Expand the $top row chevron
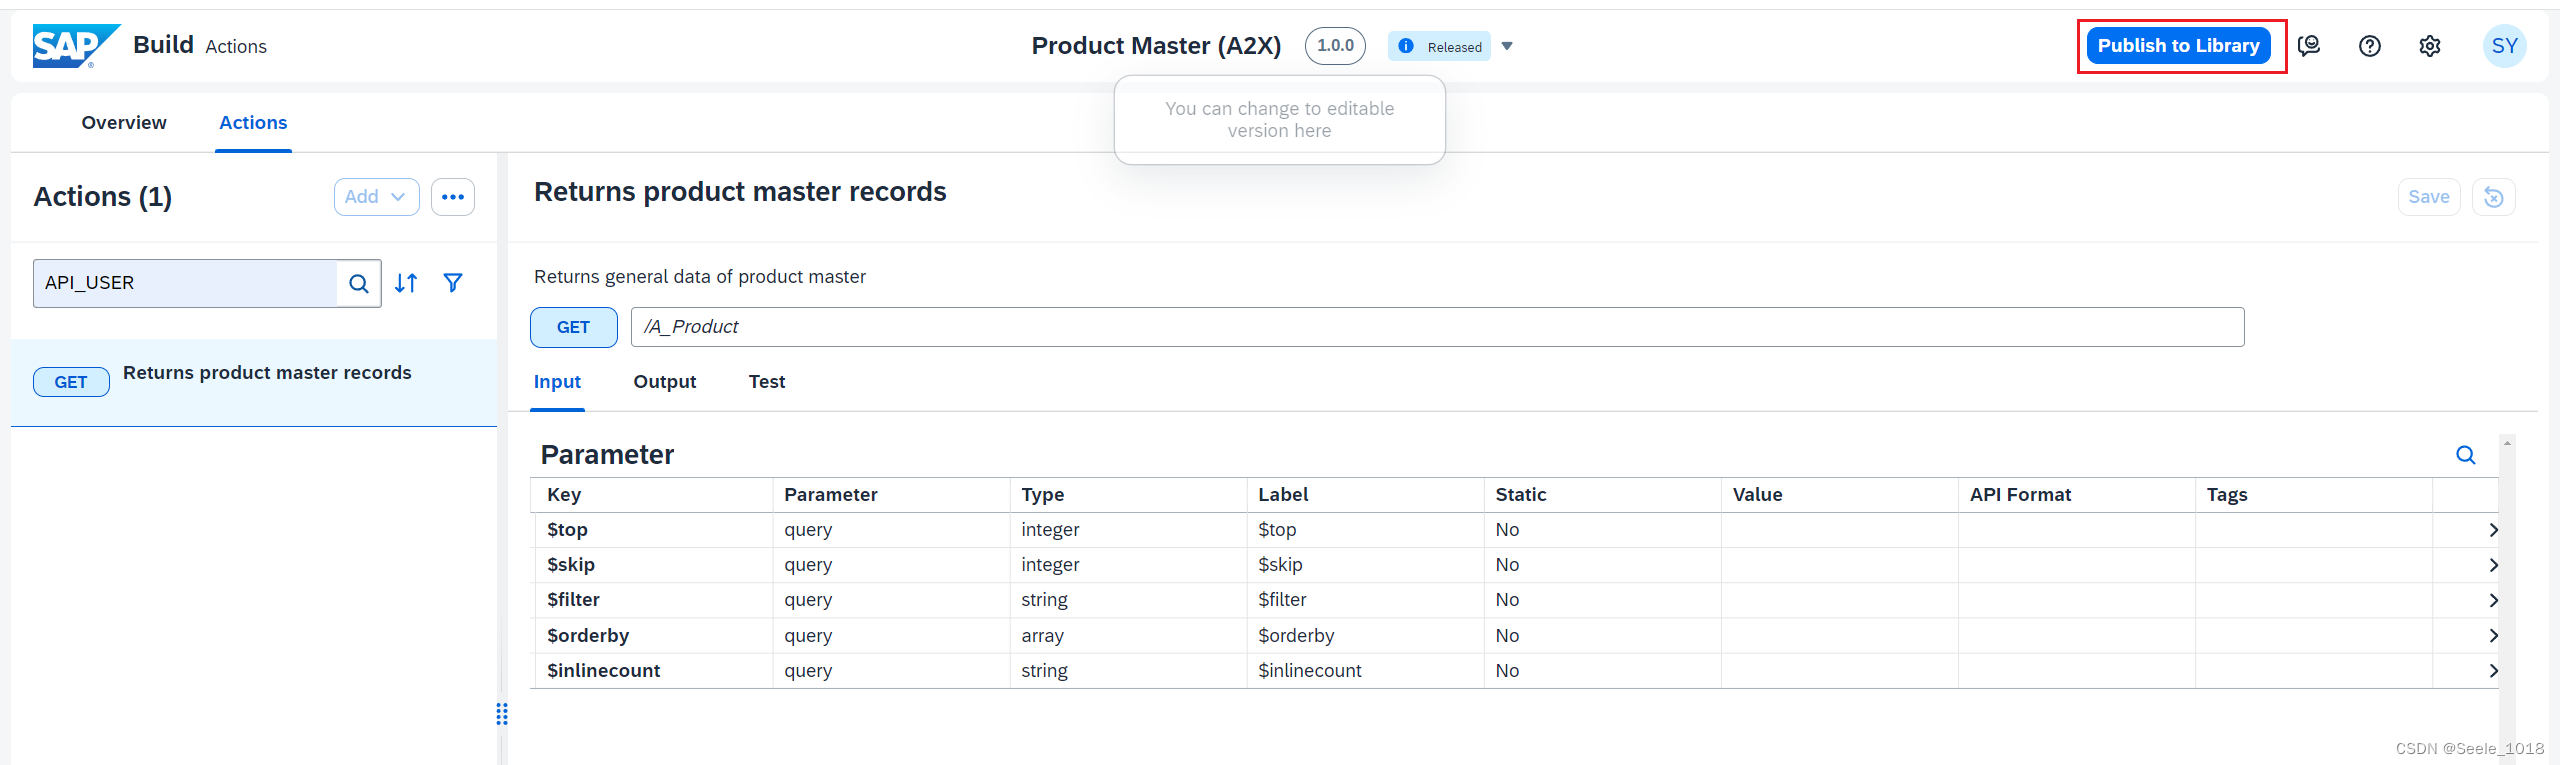The height and width of the screenshot is (765, 2560). tap(2492, 530)
